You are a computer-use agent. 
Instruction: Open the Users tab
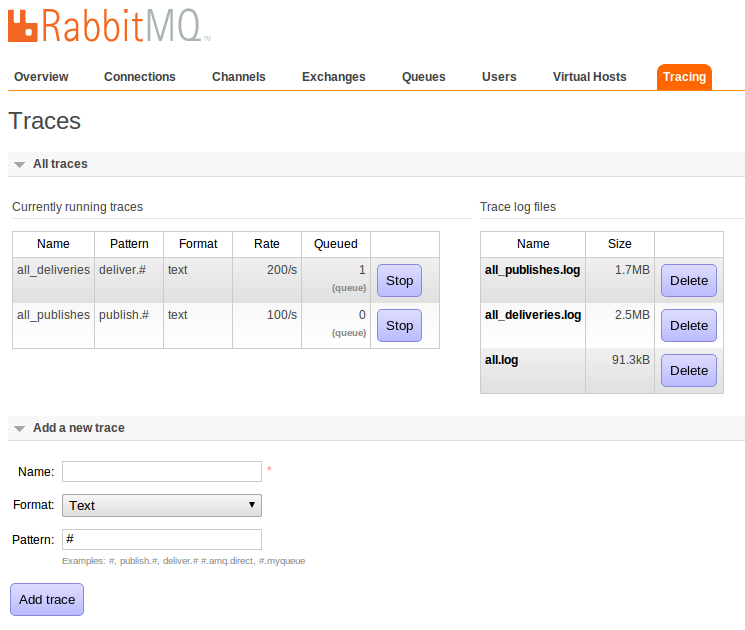pyautogui.click(x=499, y=77)
